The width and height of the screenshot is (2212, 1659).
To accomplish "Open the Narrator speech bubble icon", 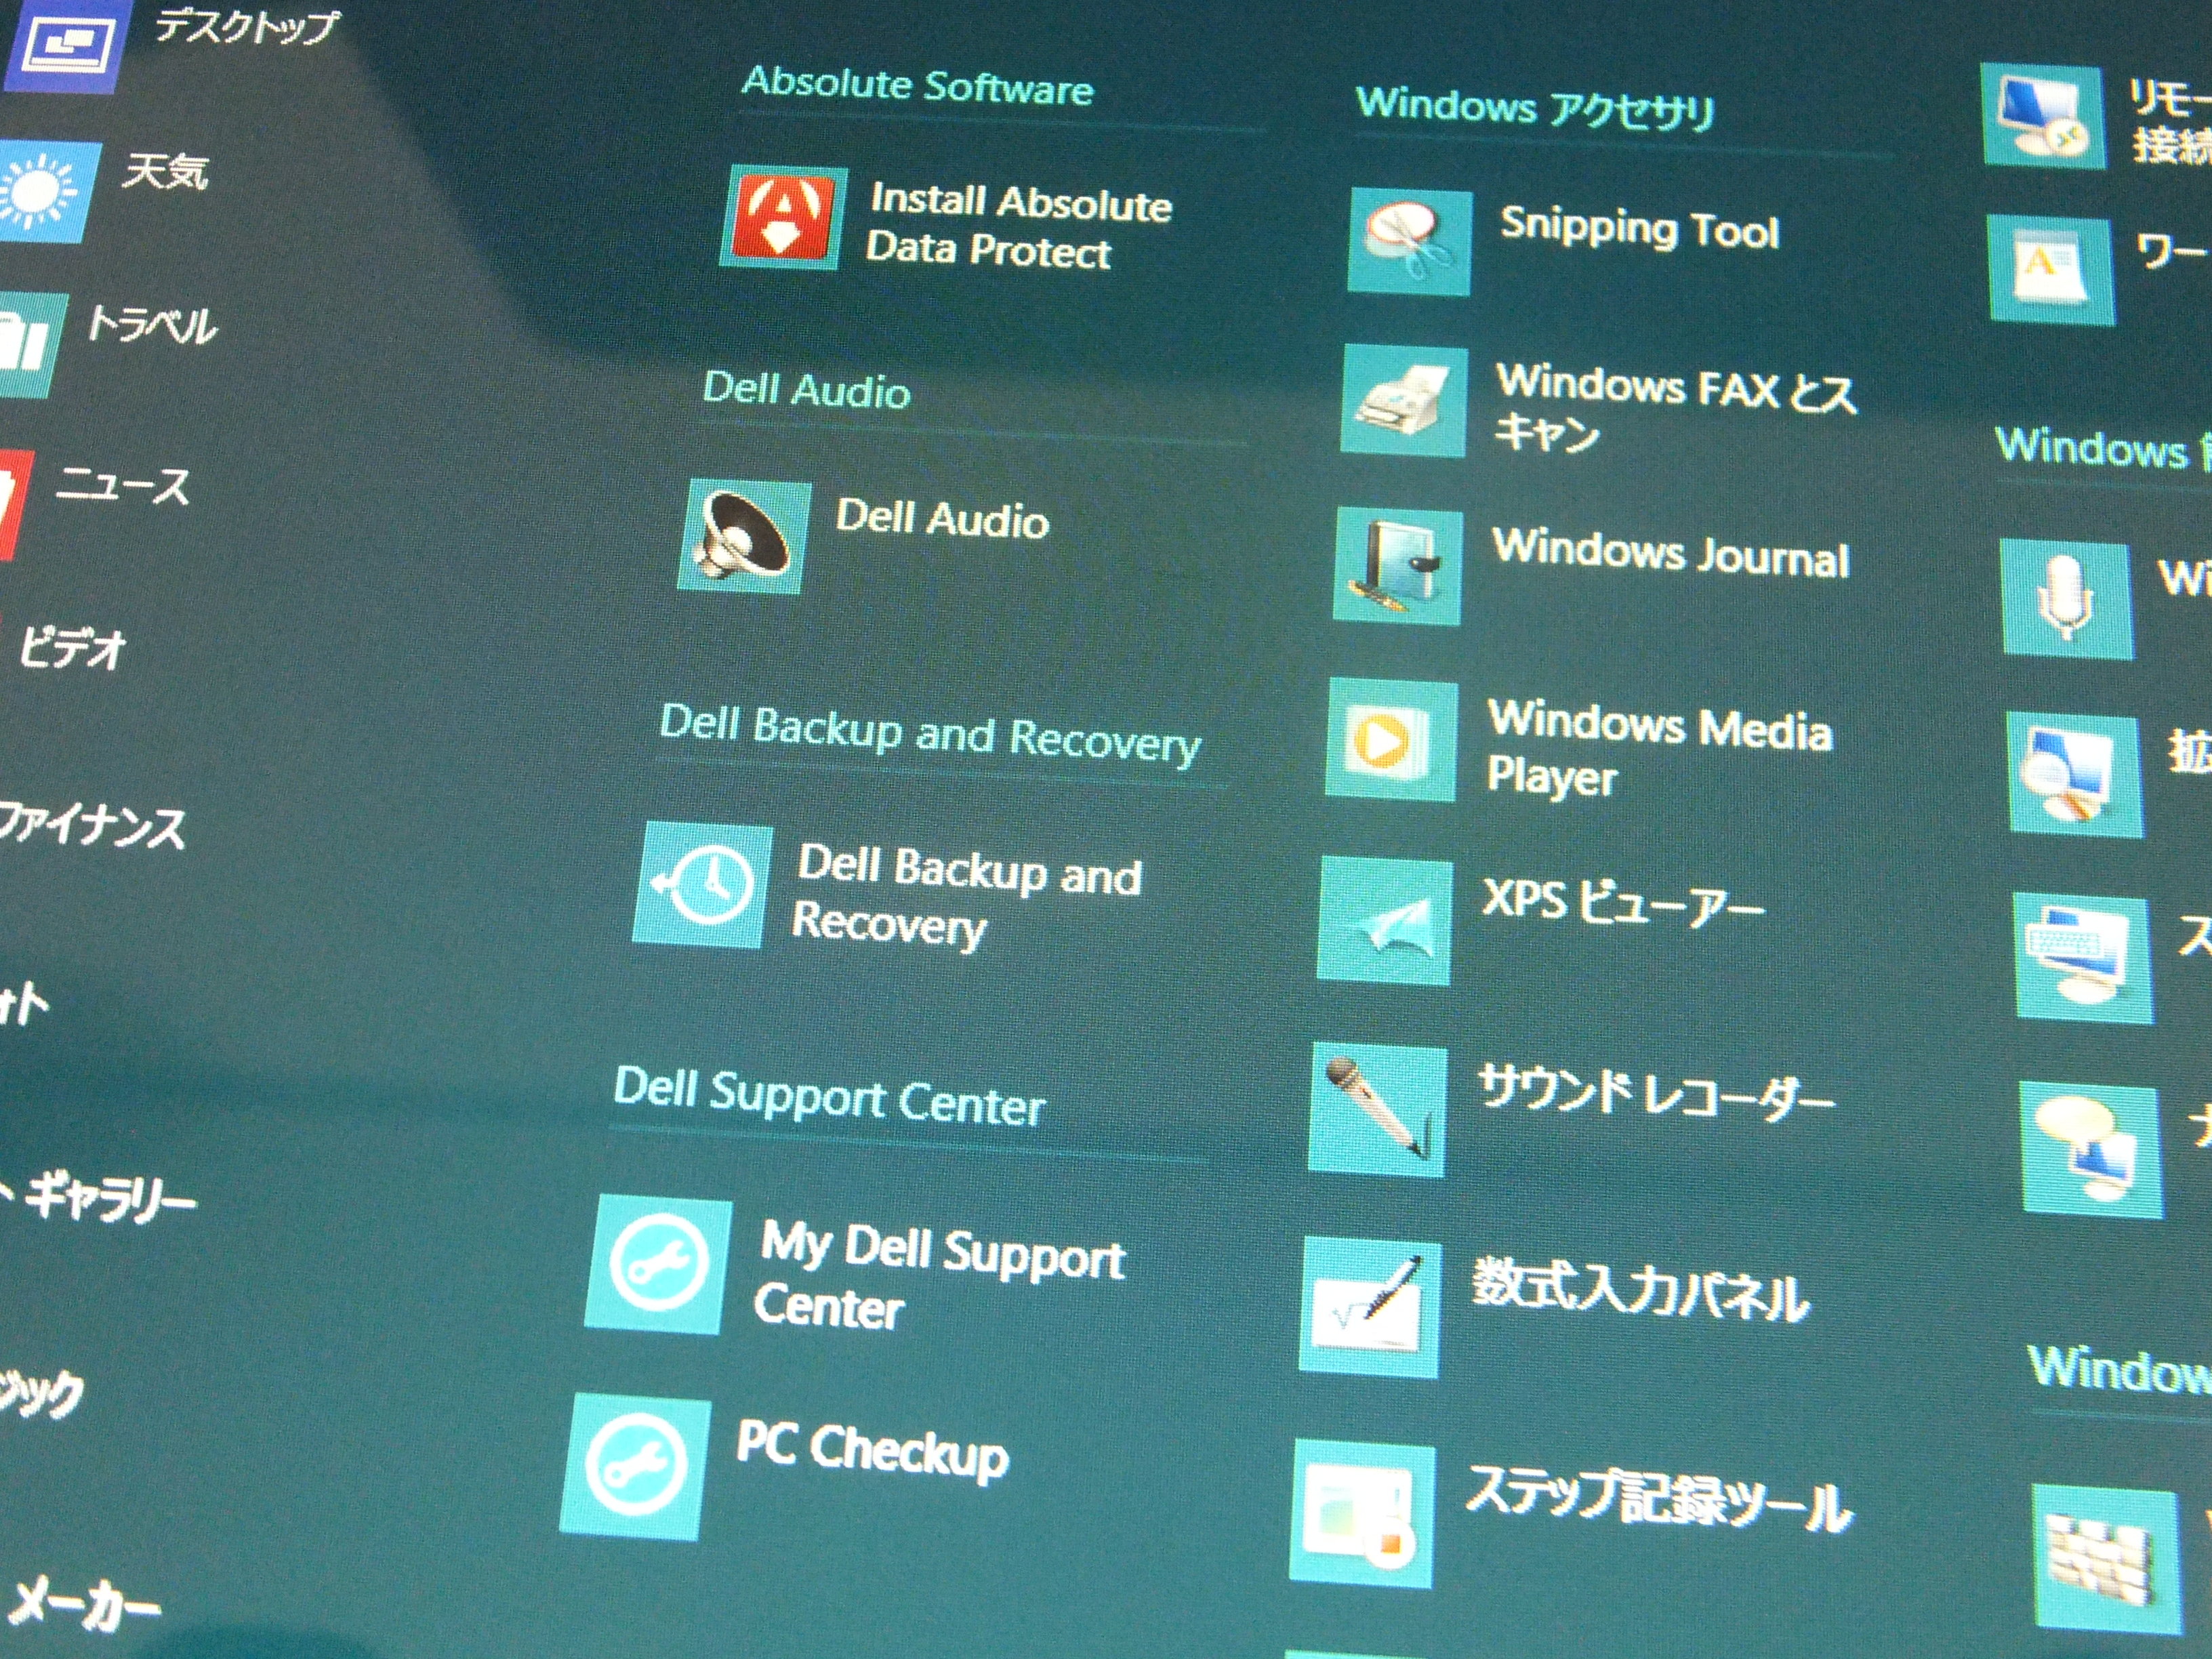I will point(2091,1149).
